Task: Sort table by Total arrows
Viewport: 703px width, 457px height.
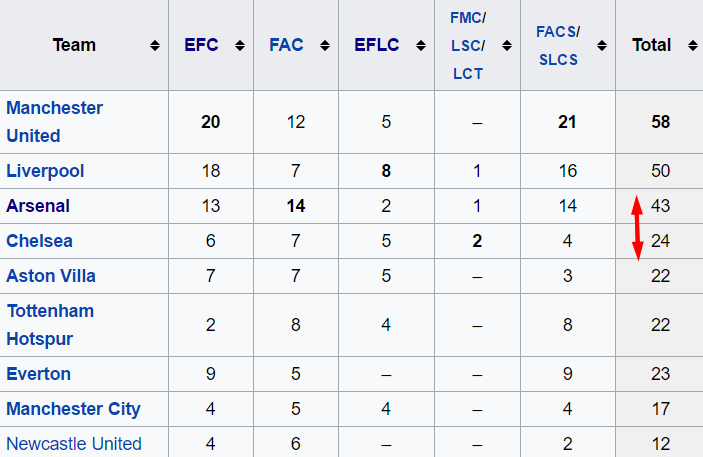Action: (692, 46)
